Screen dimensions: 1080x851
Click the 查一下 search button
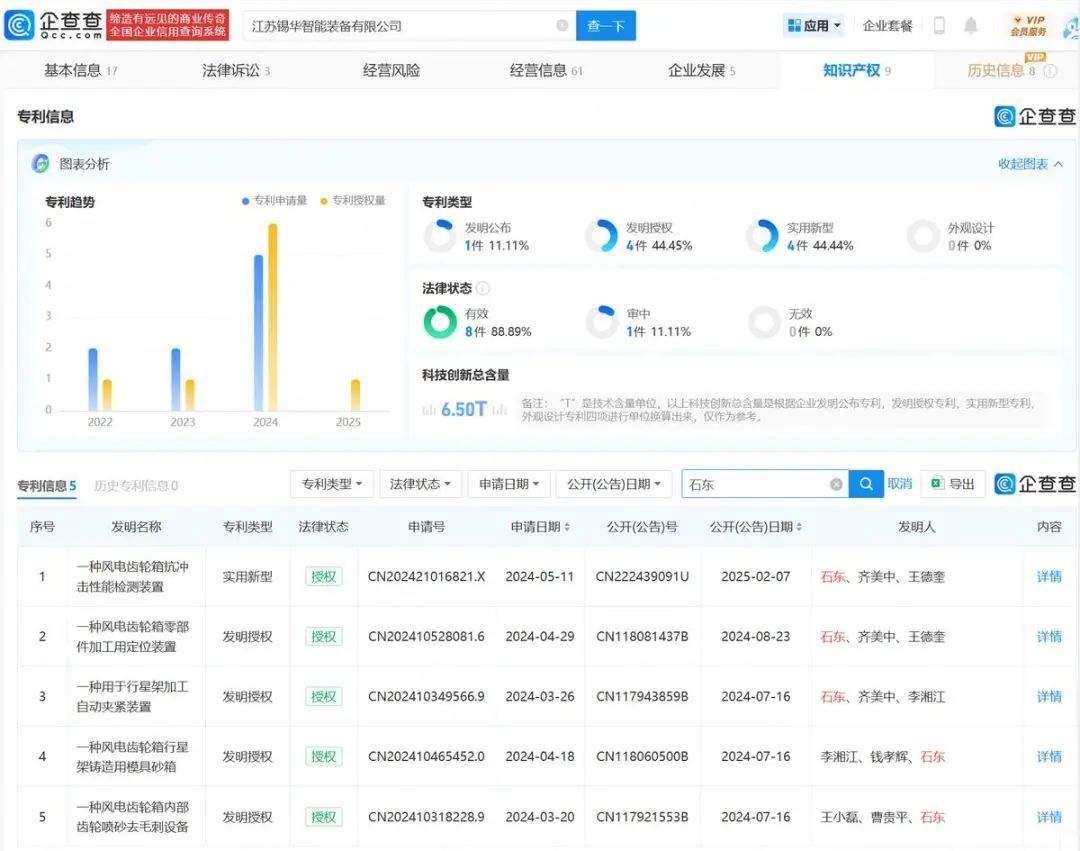pos(605,26)
